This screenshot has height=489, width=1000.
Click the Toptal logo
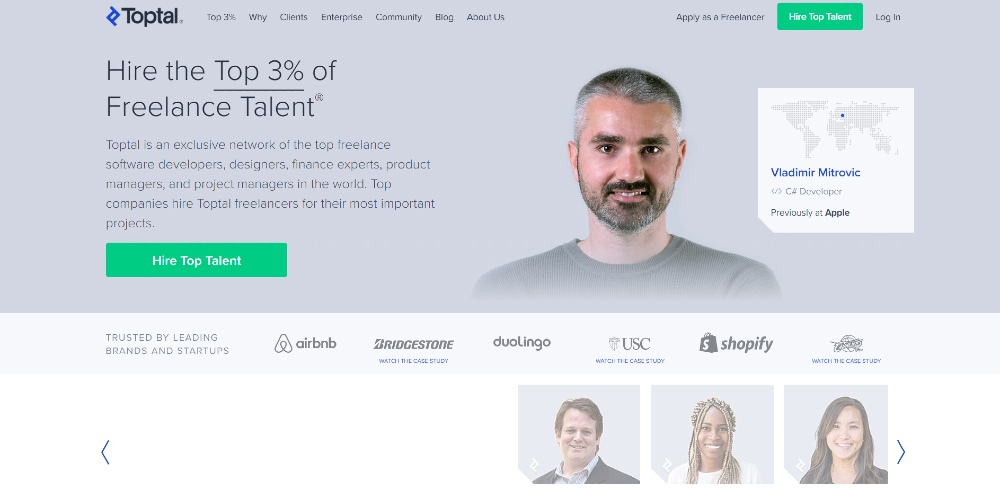(x=144, y=17)
